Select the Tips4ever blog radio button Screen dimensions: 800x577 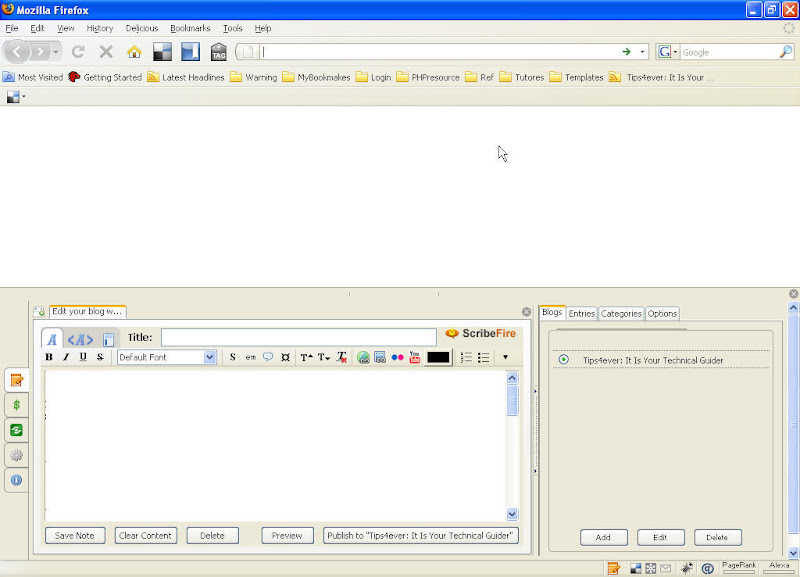pos(564,360)
